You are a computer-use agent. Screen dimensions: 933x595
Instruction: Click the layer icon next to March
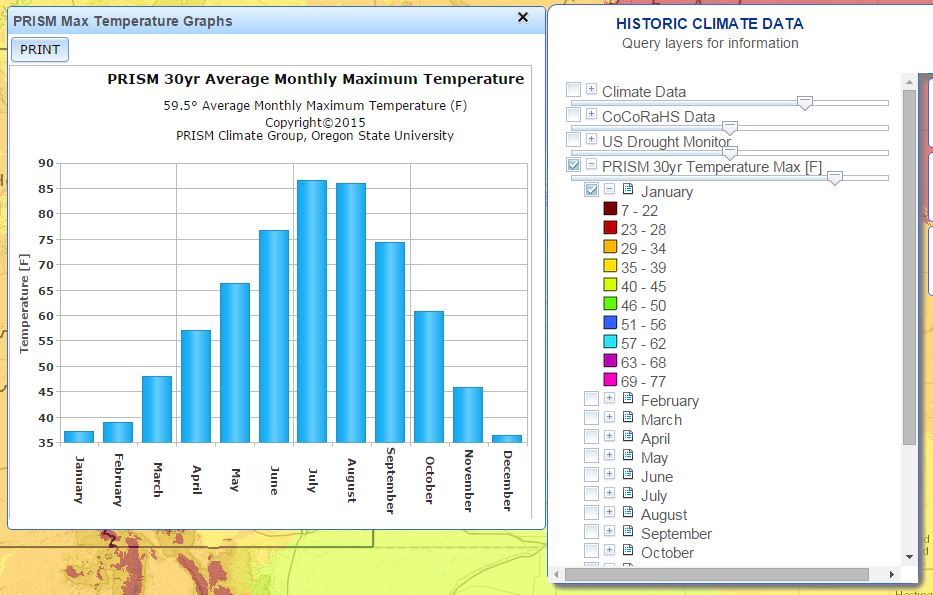[x=628, y=418]
